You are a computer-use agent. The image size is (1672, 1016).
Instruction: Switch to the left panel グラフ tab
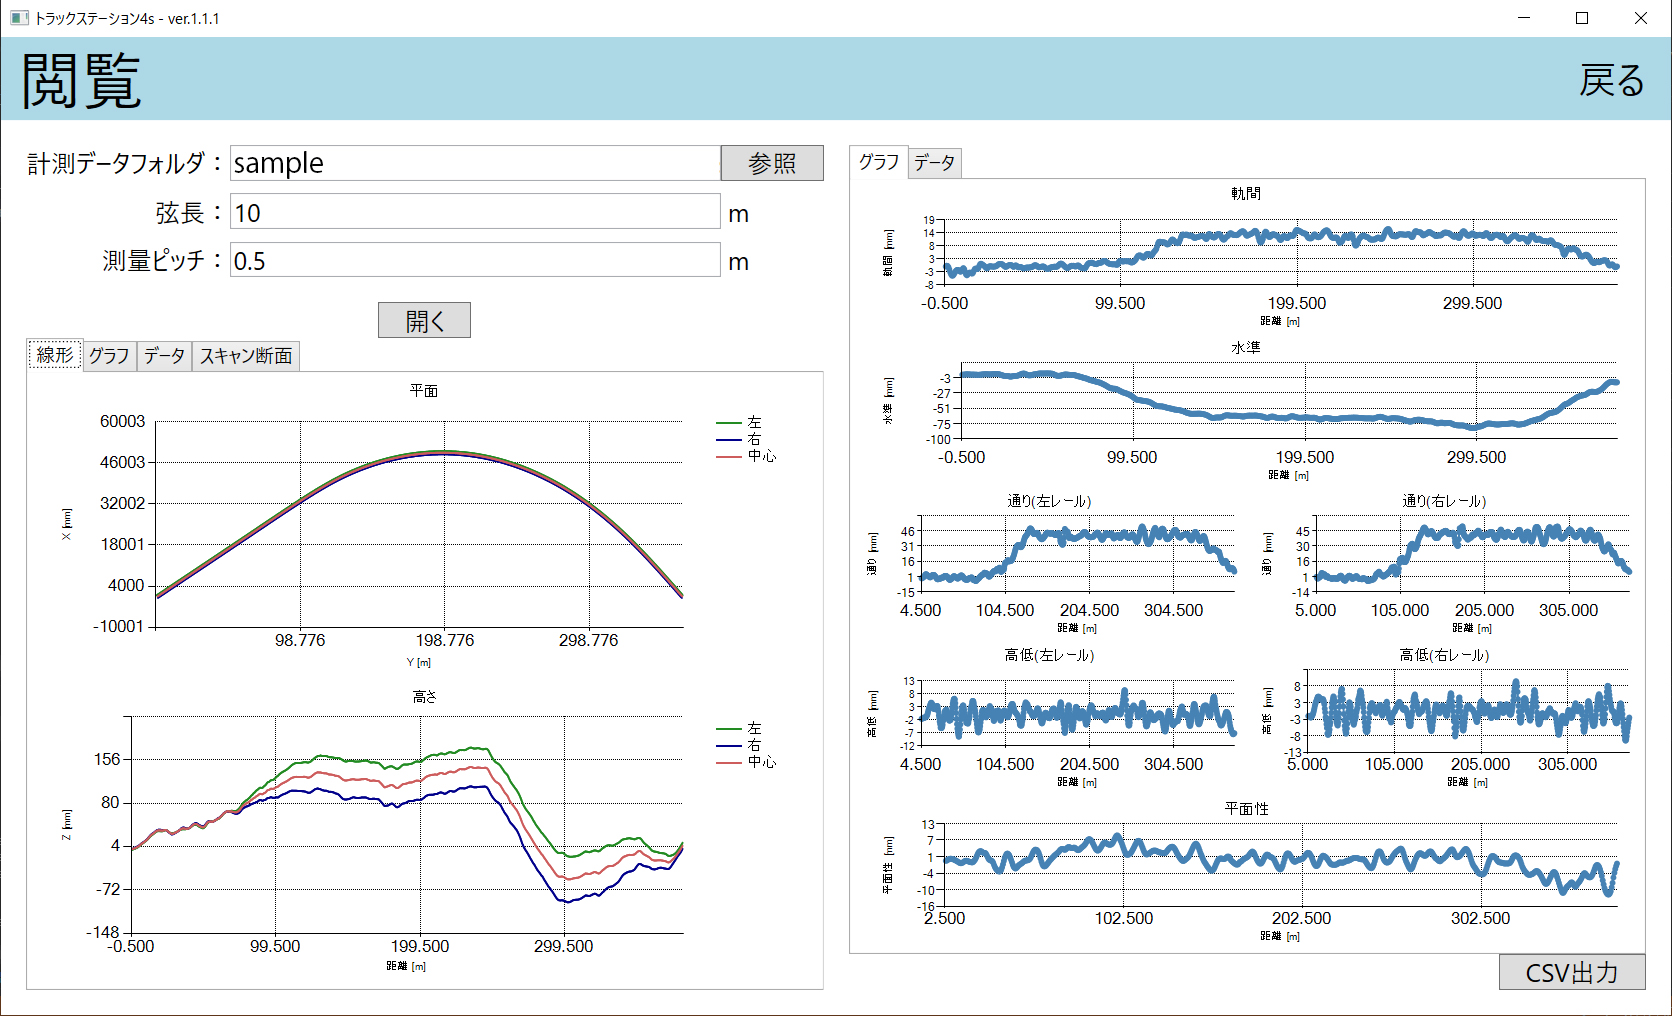(x=109, y=355)
